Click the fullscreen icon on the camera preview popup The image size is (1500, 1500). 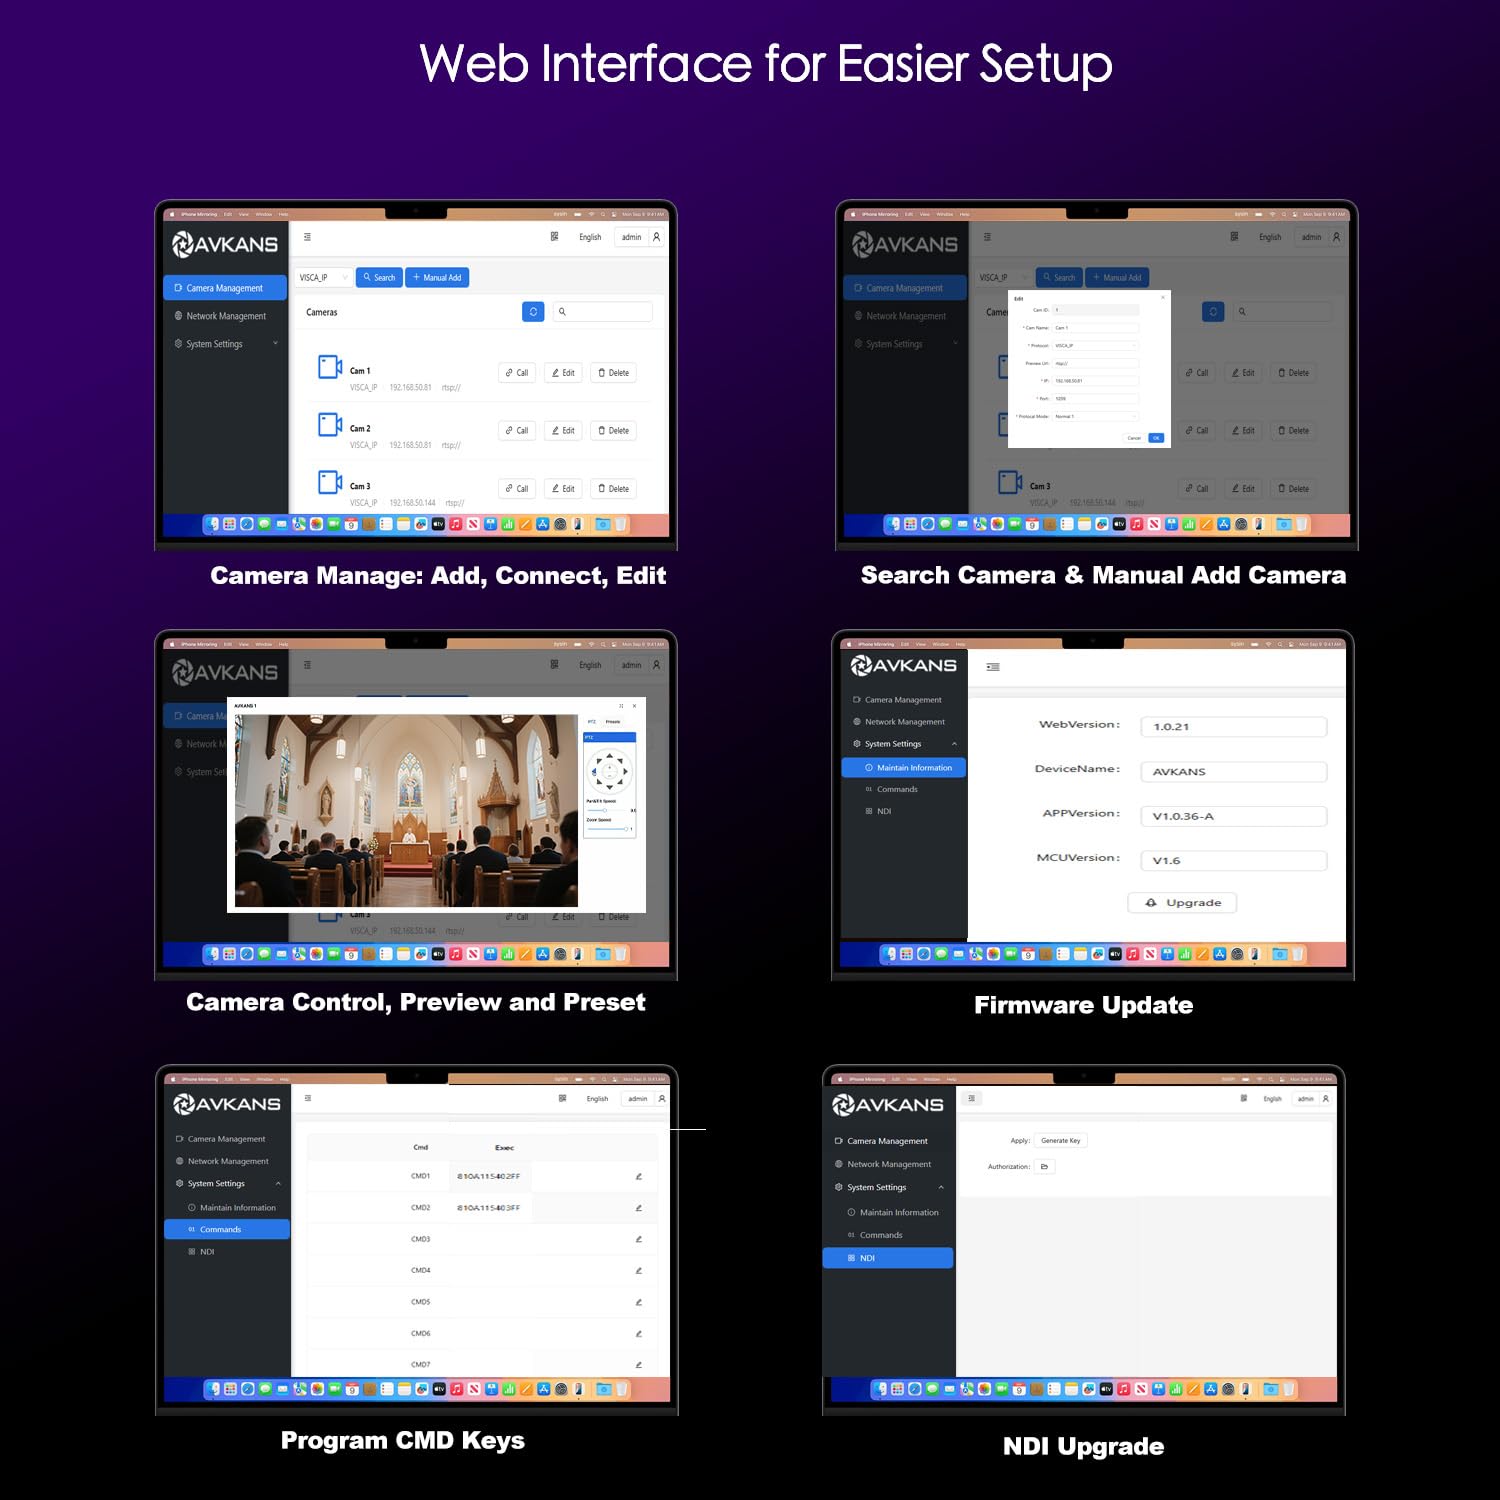click(621, 706)
